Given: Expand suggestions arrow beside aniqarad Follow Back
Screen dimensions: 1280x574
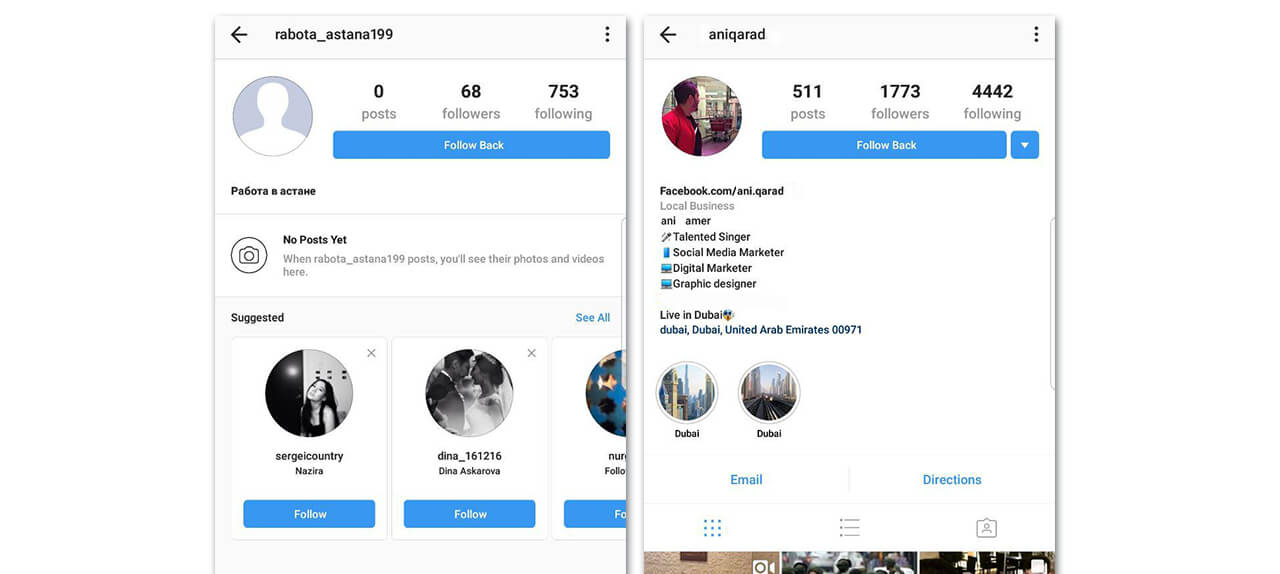Looking at the screenshot, I should tap(1025, 145).
